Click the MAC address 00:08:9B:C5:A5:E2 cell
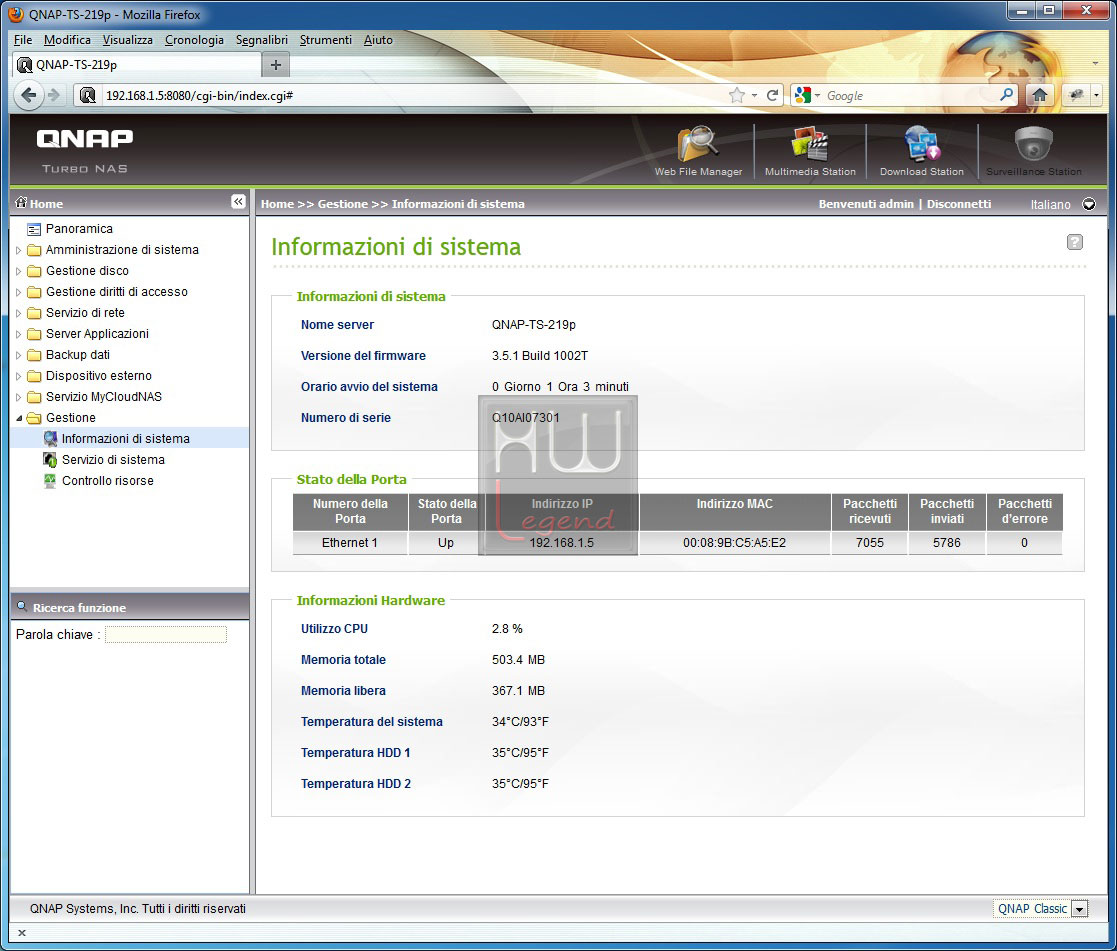The image size is (1117, 951). pos(734,543)
